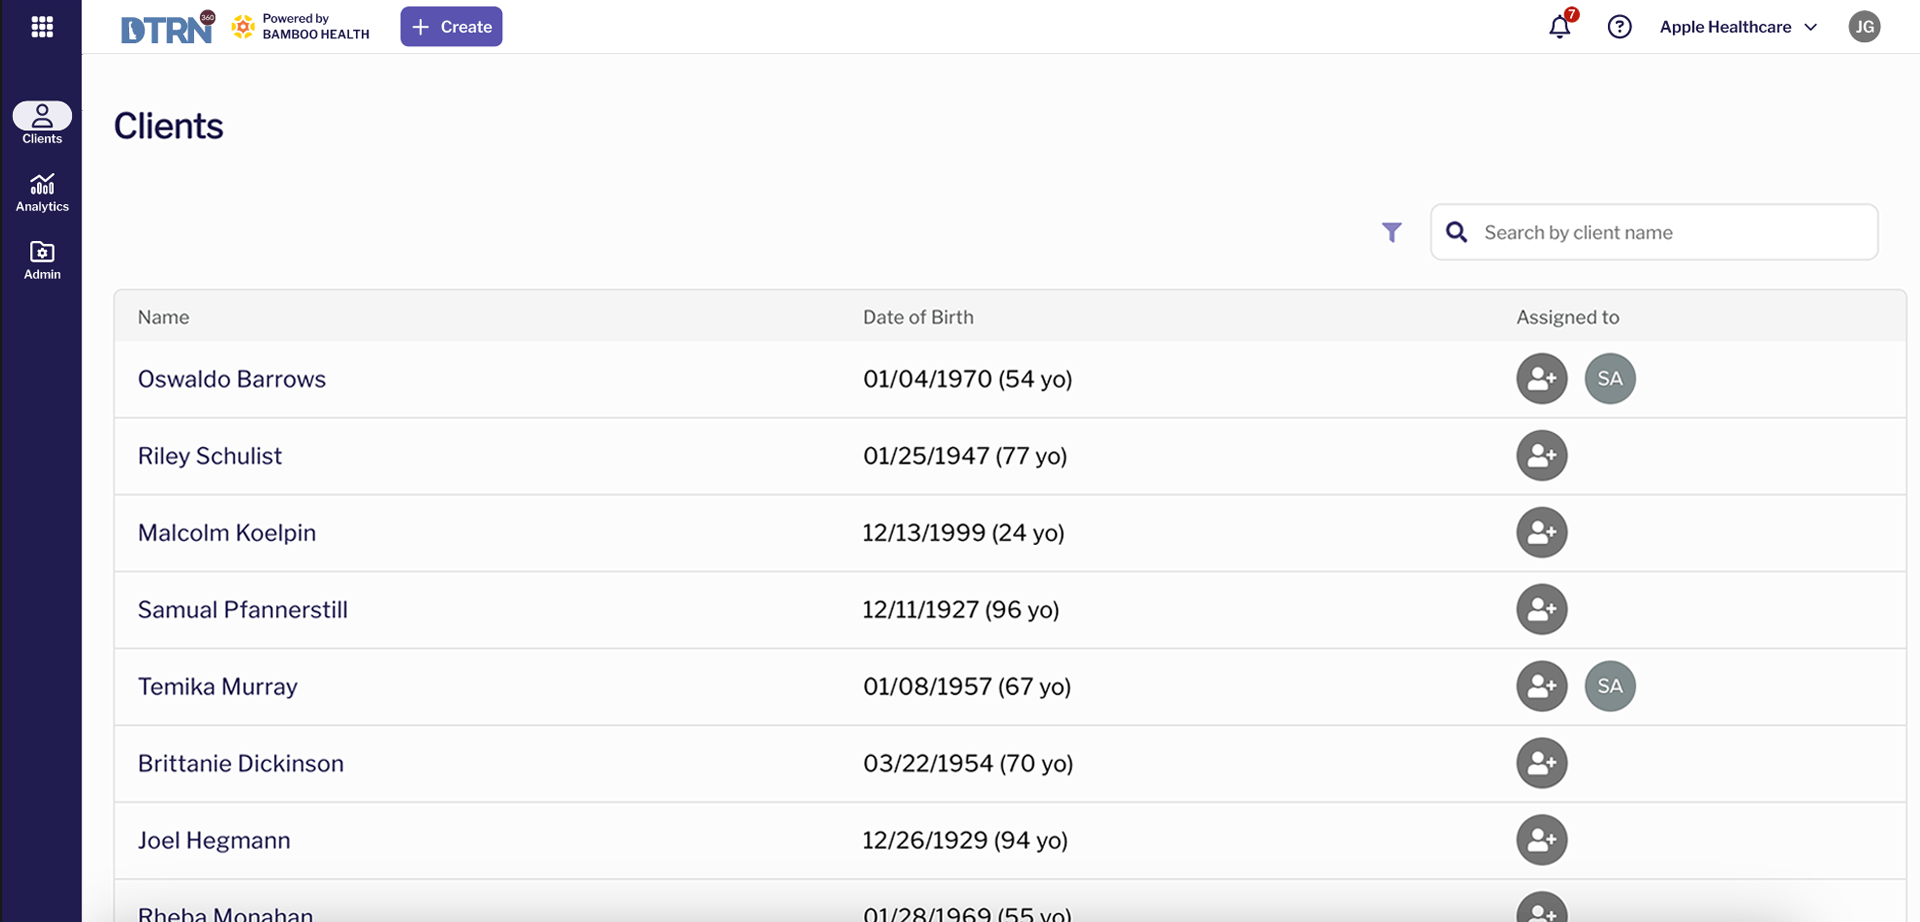Click the Clients page heading

(168, 126)
